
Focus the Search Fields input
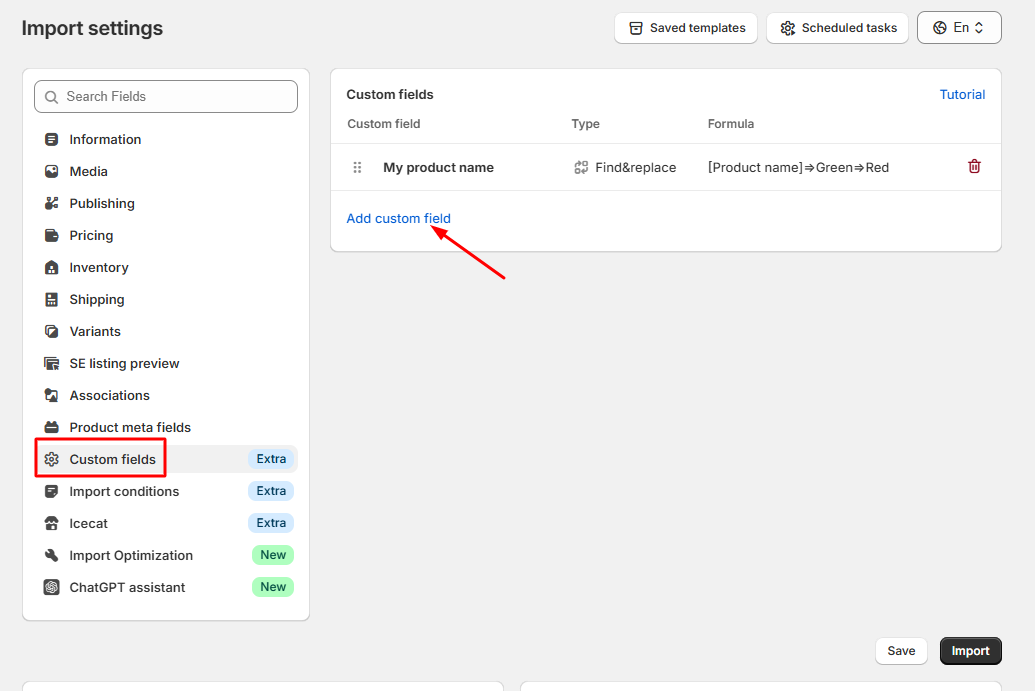(x=166, y=96)
